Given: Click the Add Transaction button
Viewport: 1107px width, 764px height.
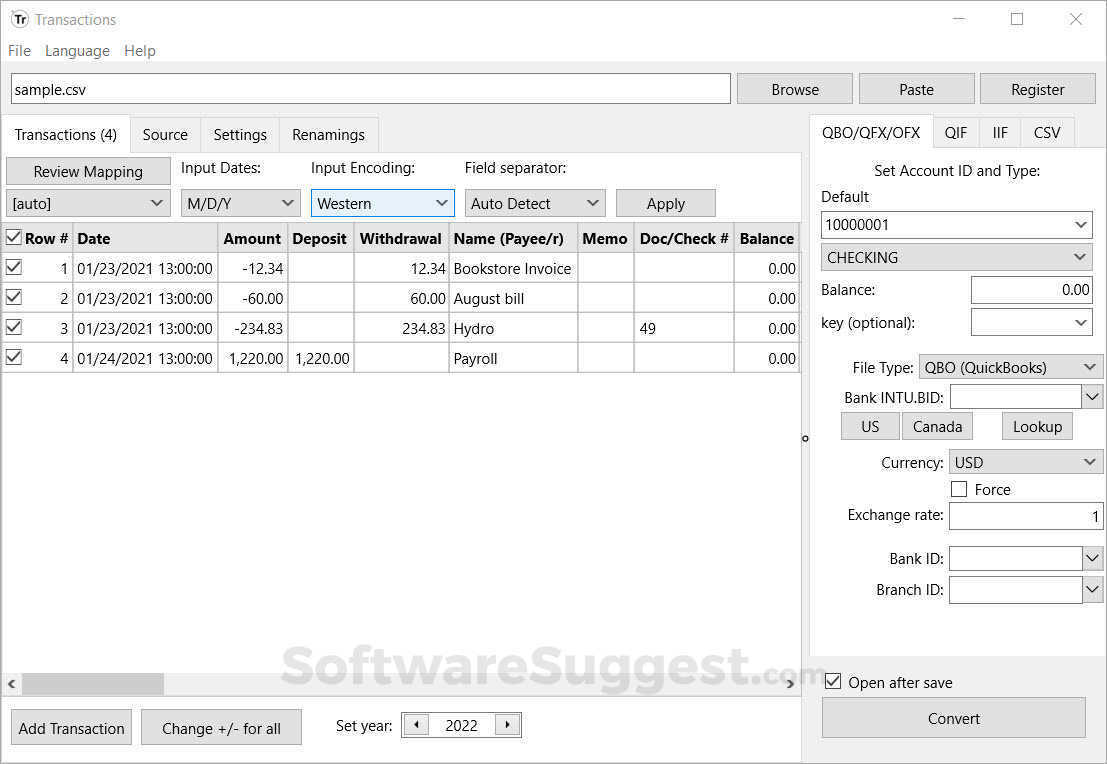Looking at the screenshot, I should pyautogui.click(x=70, y=726).
